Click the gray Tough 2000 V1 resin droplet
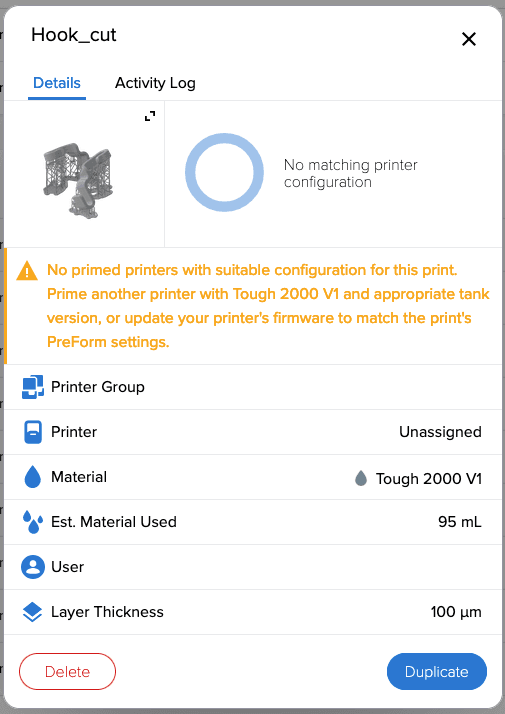Screen dimensions: 505x714 coord(361,479)
